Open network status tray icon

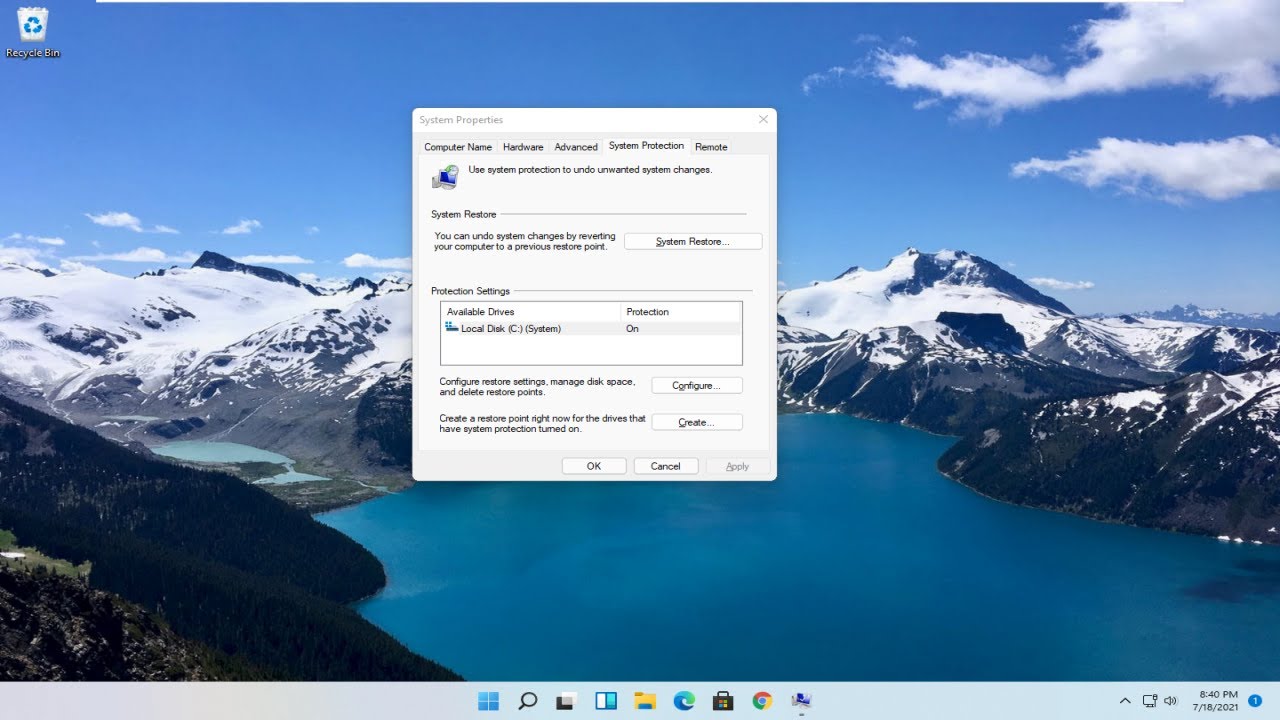pos(1150,701)
